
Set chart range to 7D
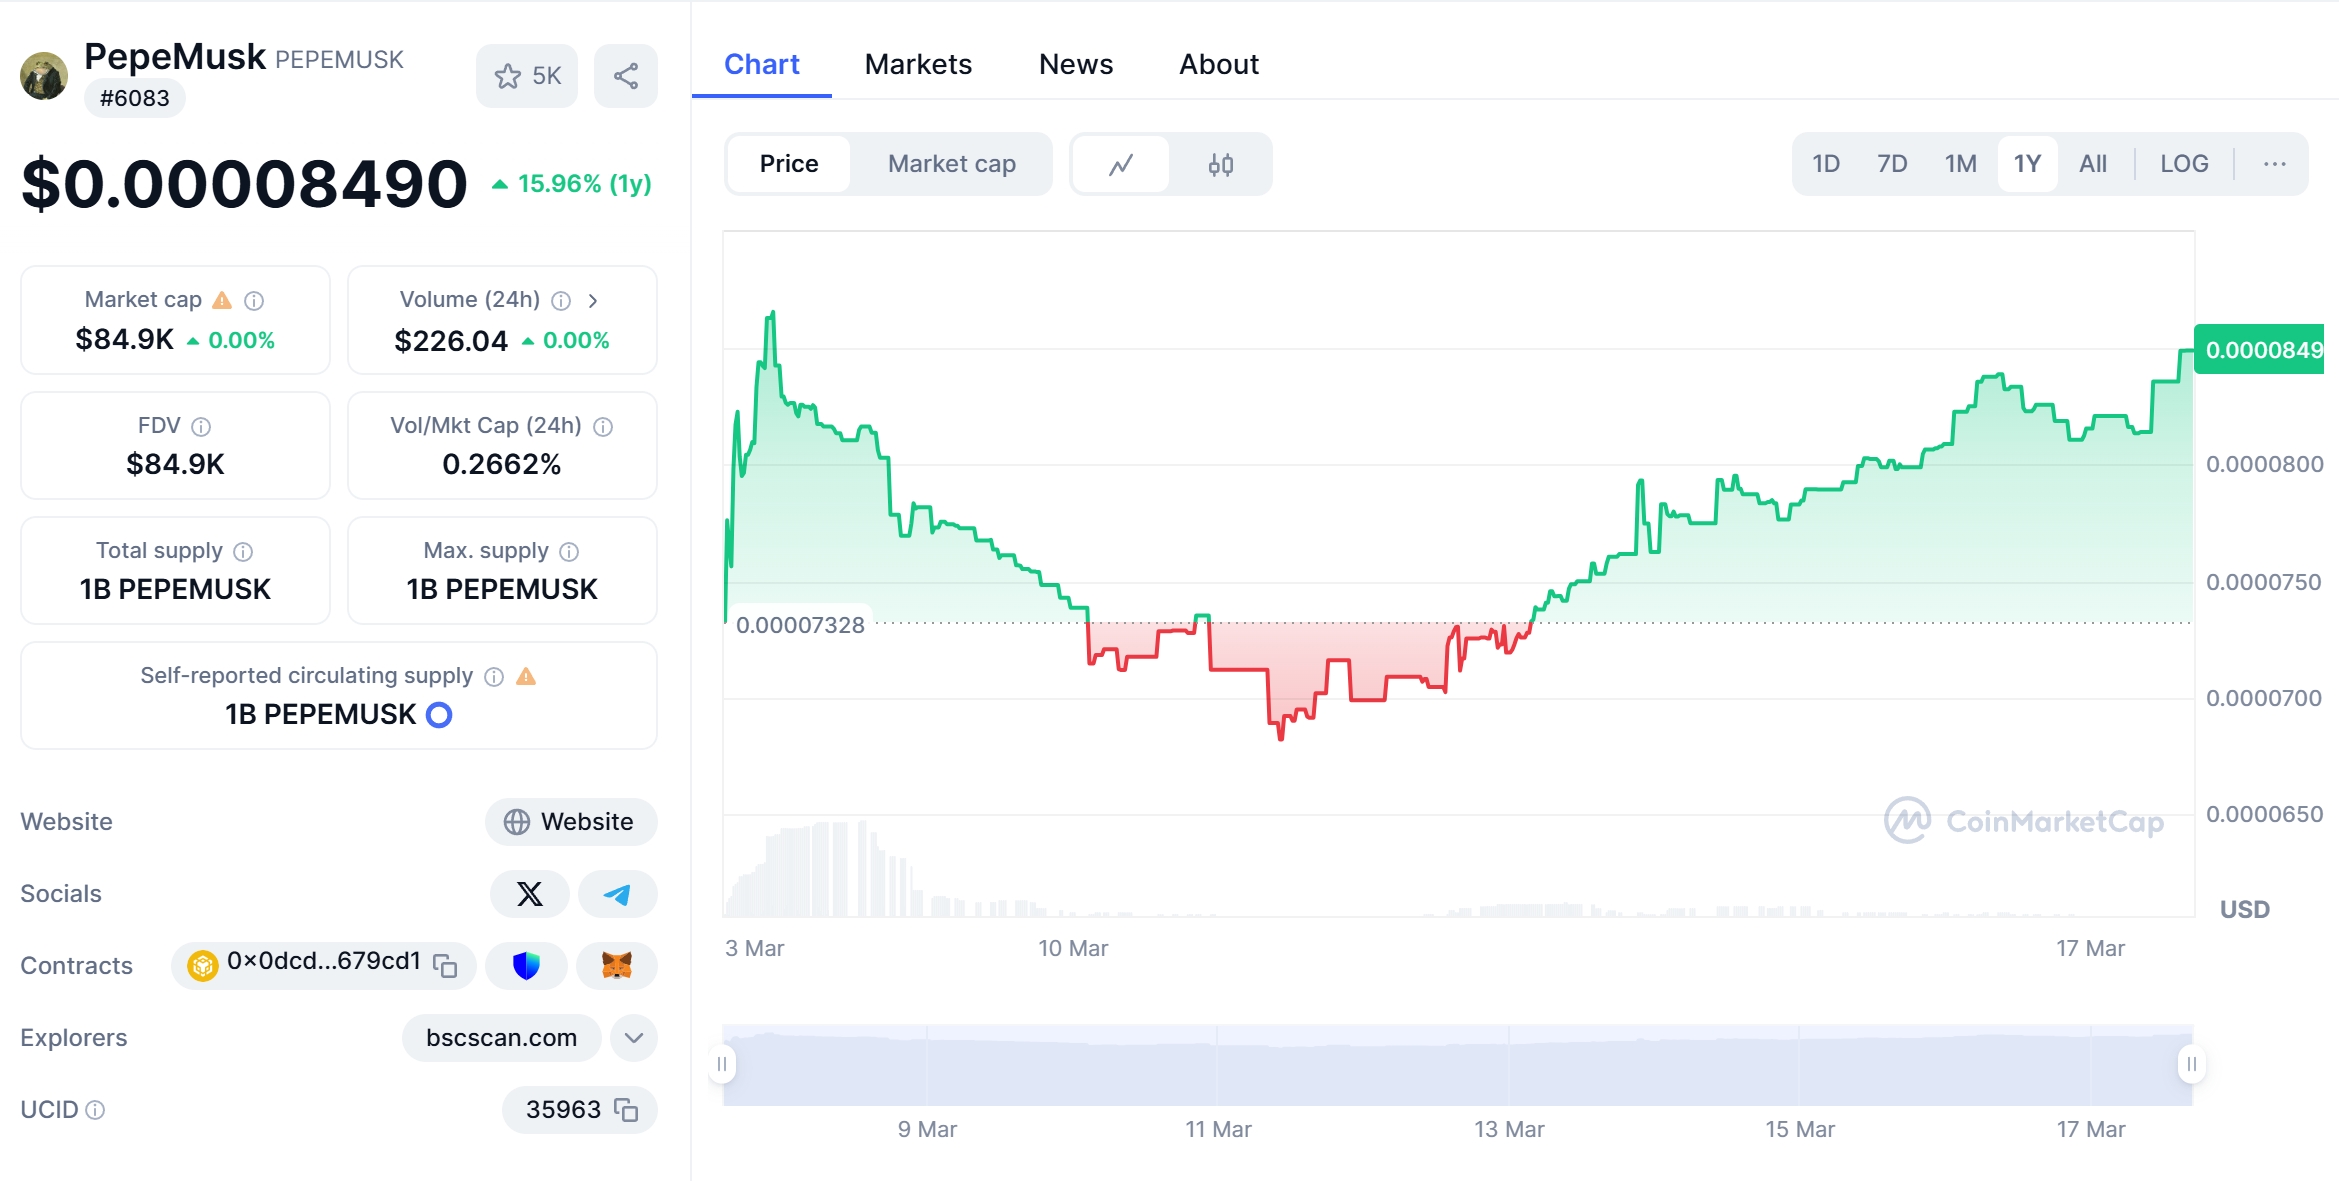1892,164
